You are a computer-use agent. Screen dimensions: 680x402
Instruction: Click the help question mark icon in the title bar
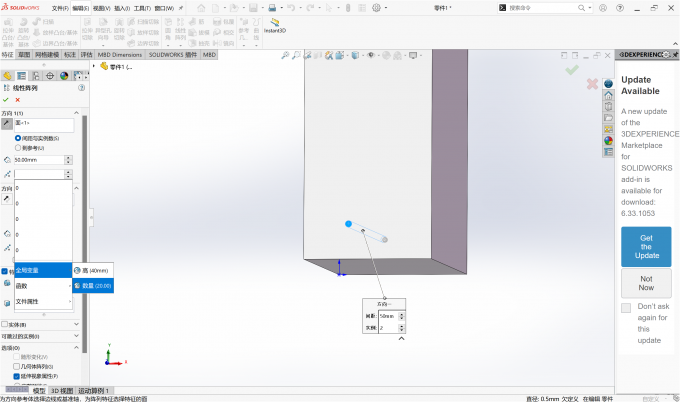pos(620,8)
